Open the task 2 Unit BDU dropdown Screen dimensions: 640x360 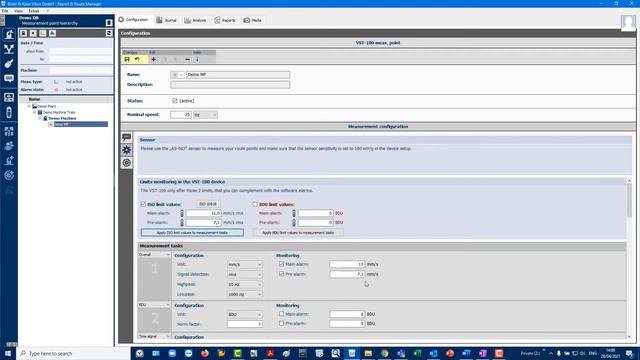tap(244, 315)
